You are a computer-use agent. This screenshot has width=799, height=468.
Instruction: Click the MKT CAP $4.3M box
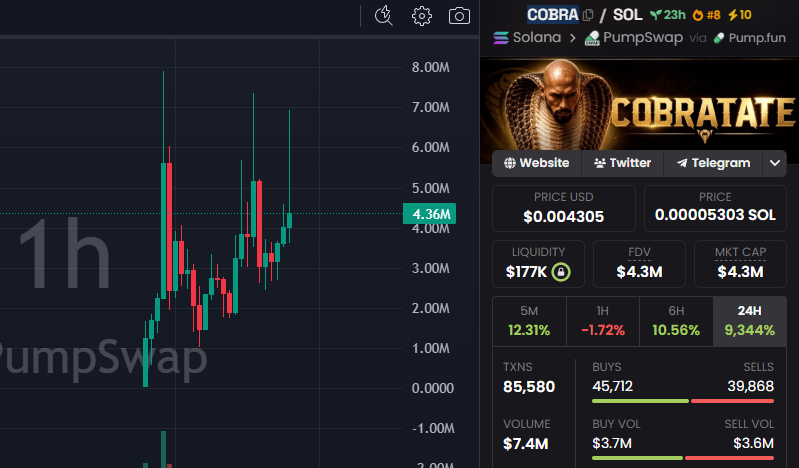(x=740, y=264)
